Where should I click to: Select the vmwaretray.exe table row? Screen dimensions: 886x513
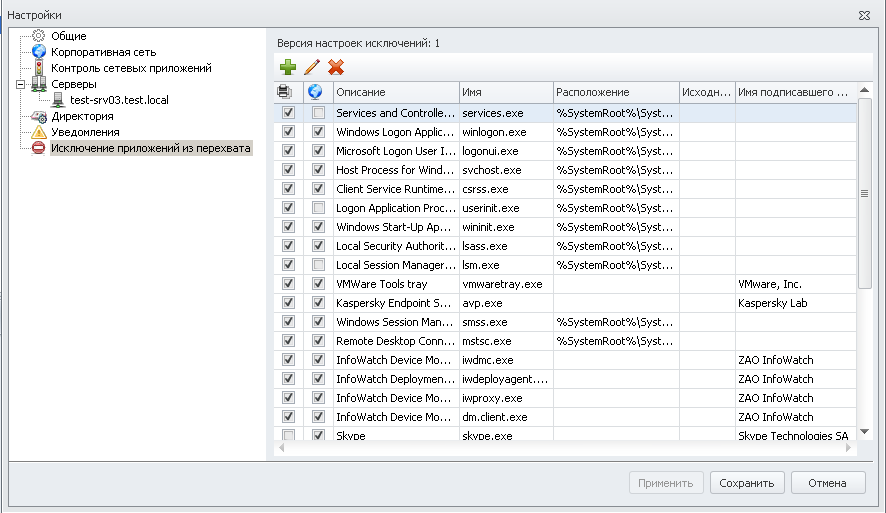click(502, 284)
